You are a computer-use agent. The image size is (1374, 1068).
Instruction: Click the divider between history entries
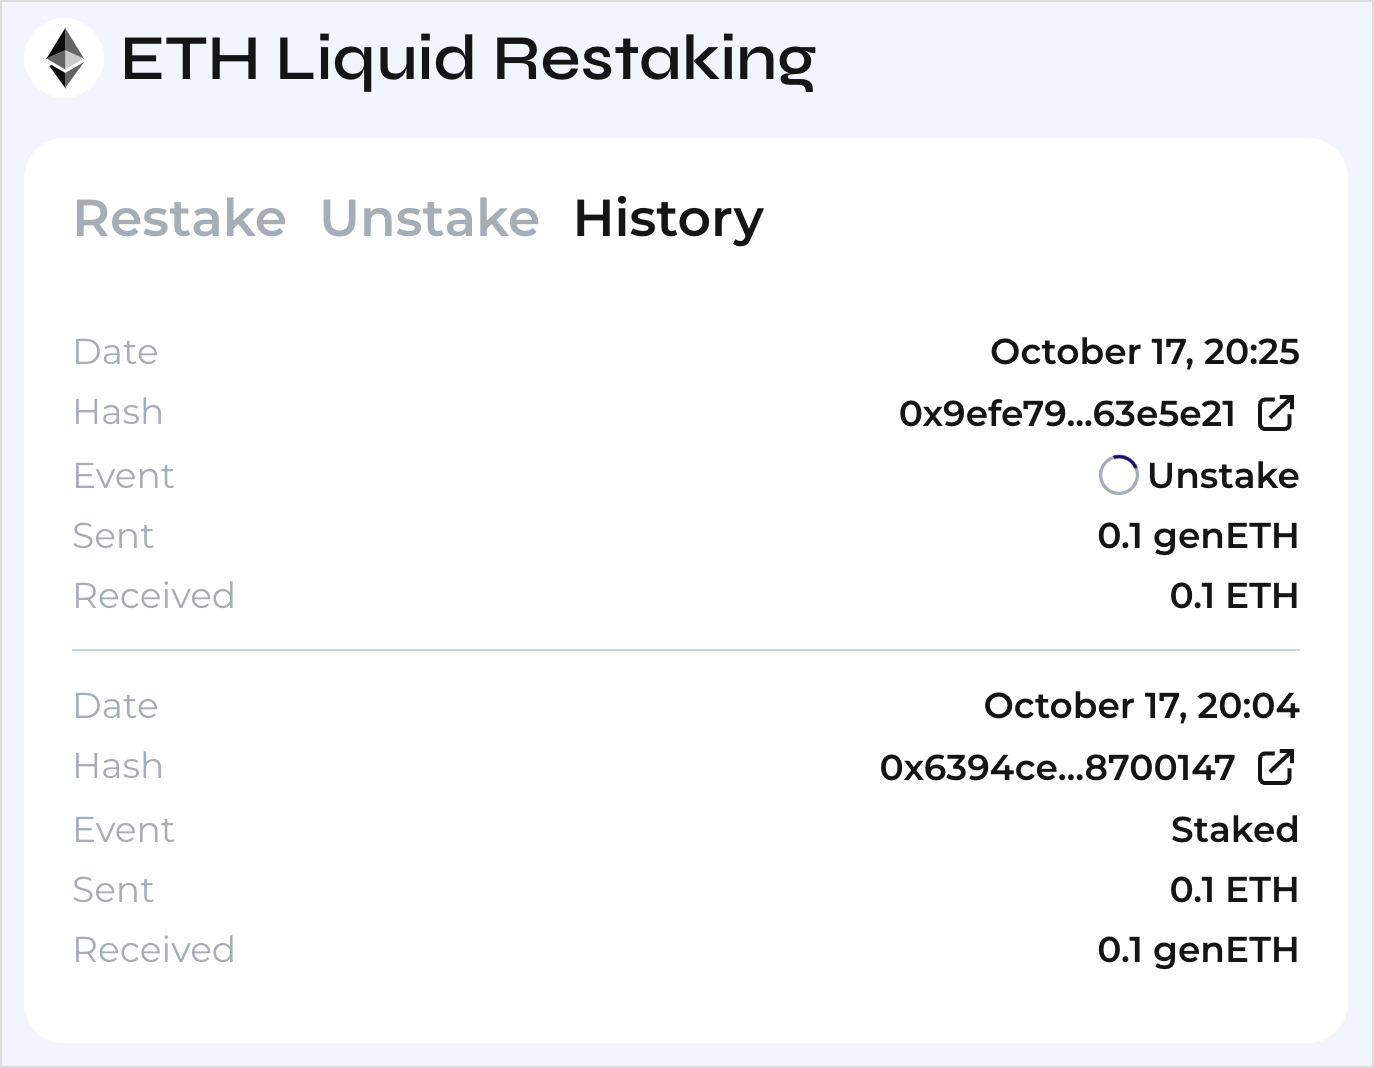click(x=686, y=650)
